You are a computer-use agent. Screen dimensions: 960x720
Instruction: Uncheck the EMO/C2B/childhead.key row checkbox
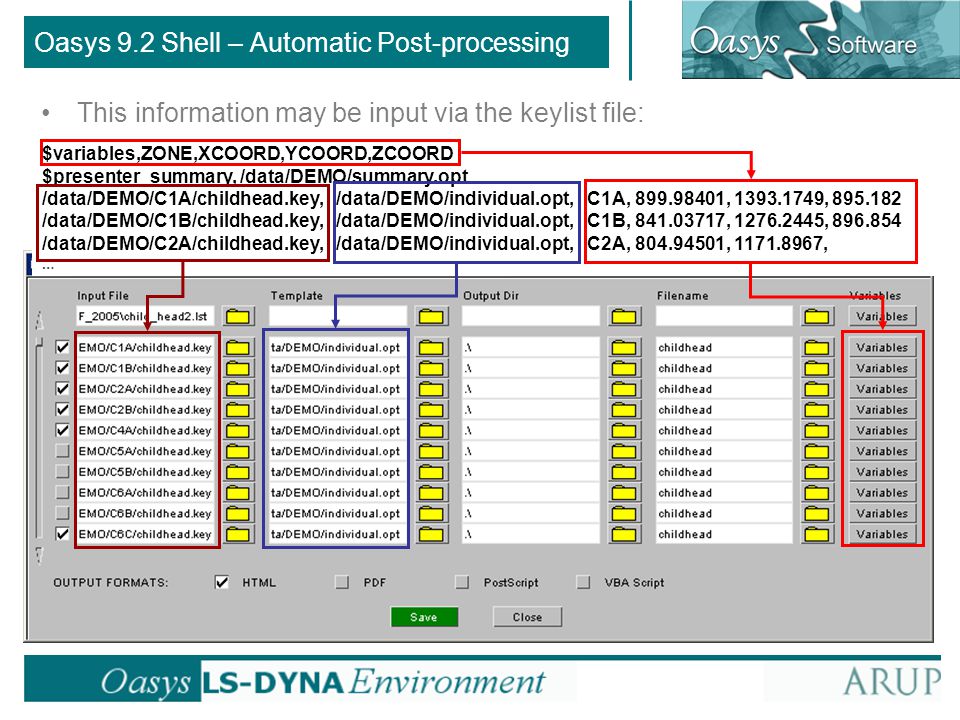click(x=62, y=410)
